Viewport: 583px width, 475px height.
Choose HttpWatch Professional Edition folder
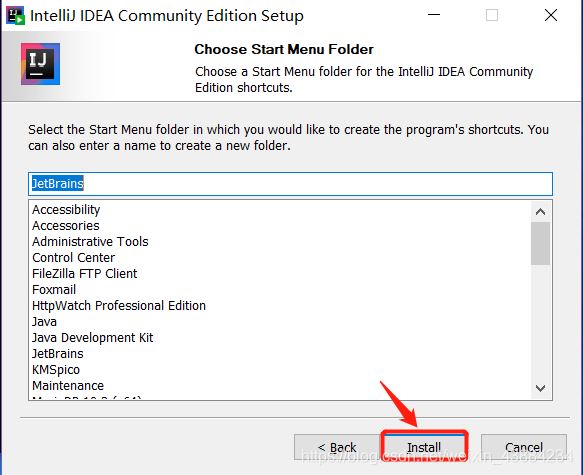click(x=119, y=306)
